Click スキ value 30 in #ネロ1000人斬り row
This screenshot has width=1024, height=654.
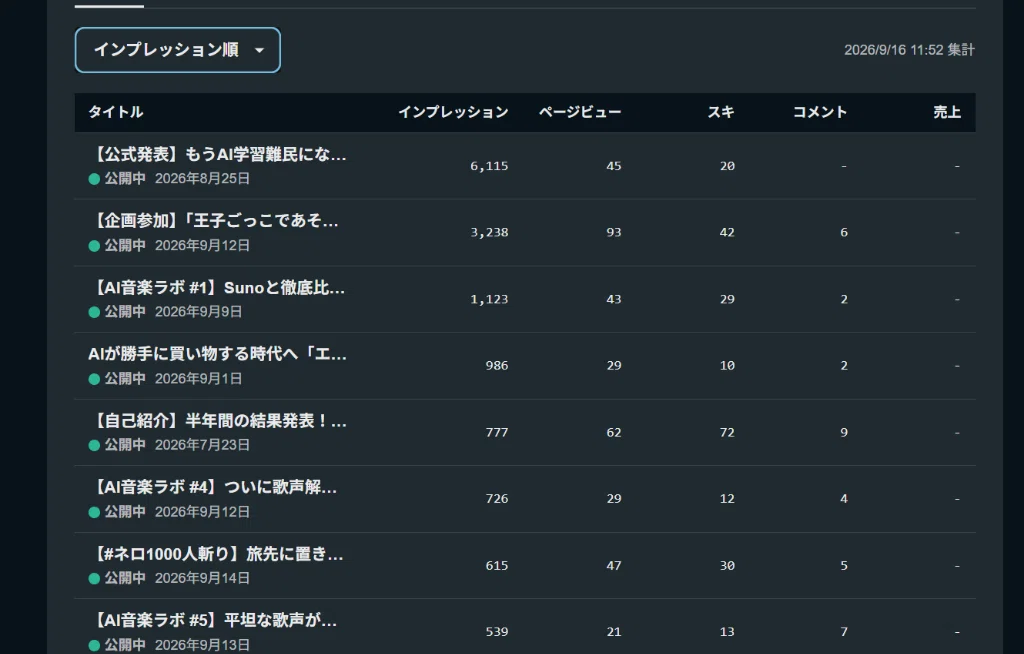[x=728, y=566]
